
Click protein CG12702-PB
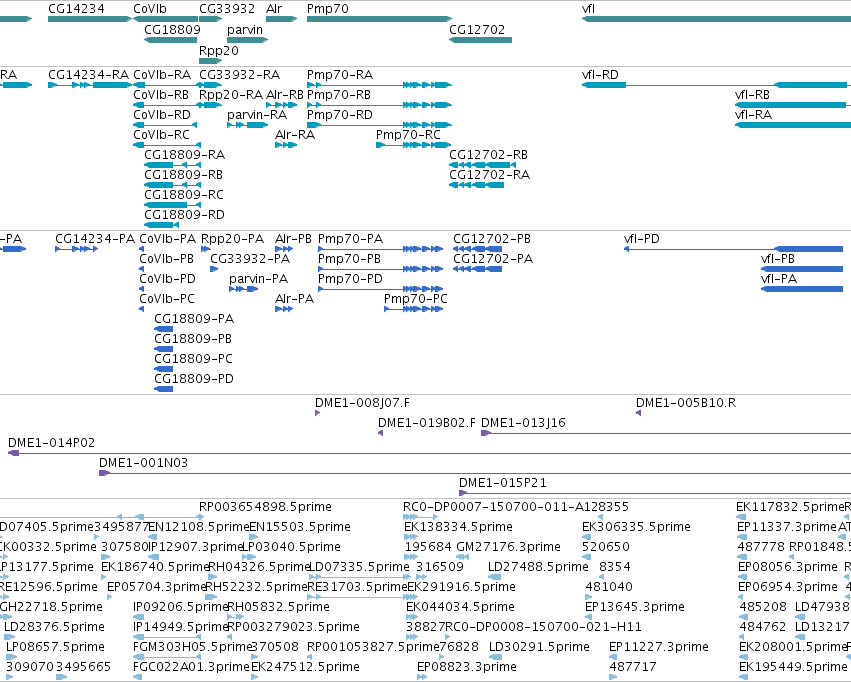(492, 239)
